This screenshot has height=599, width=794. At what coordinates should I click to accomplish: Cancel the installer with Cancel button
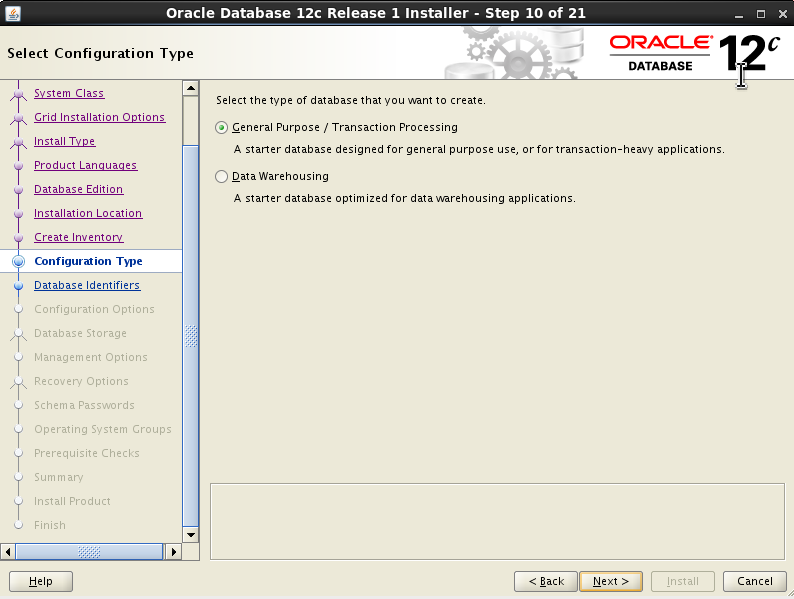click(755, 581)
